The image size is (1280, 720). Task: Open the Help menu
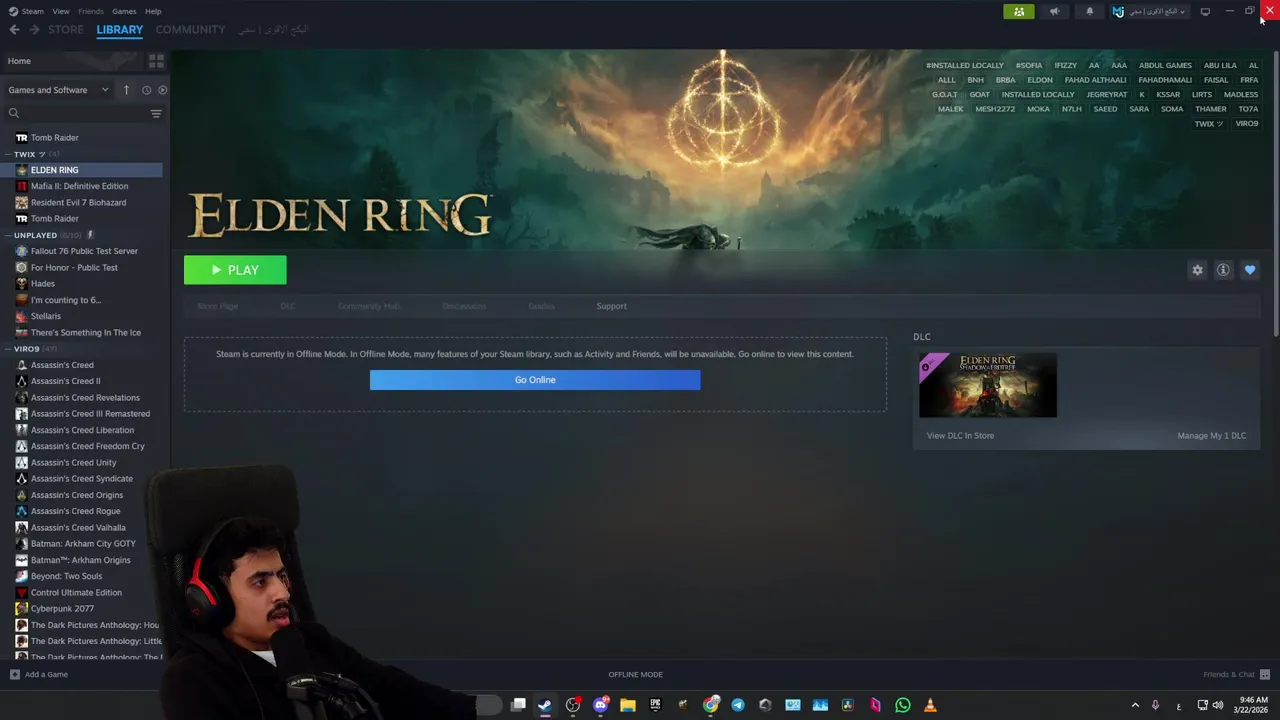(153, 12)
